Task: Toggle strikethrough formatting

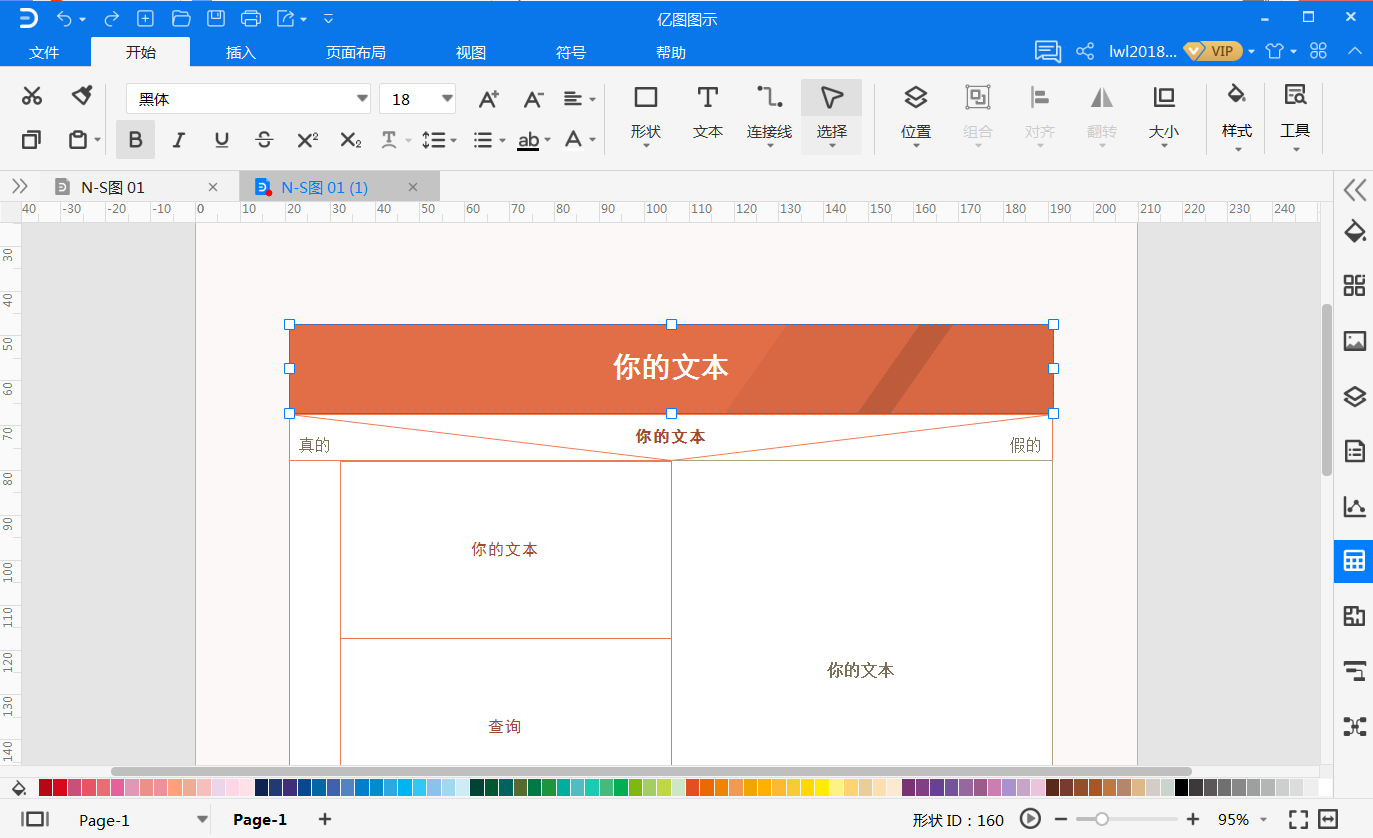Action: pos(264,140)
